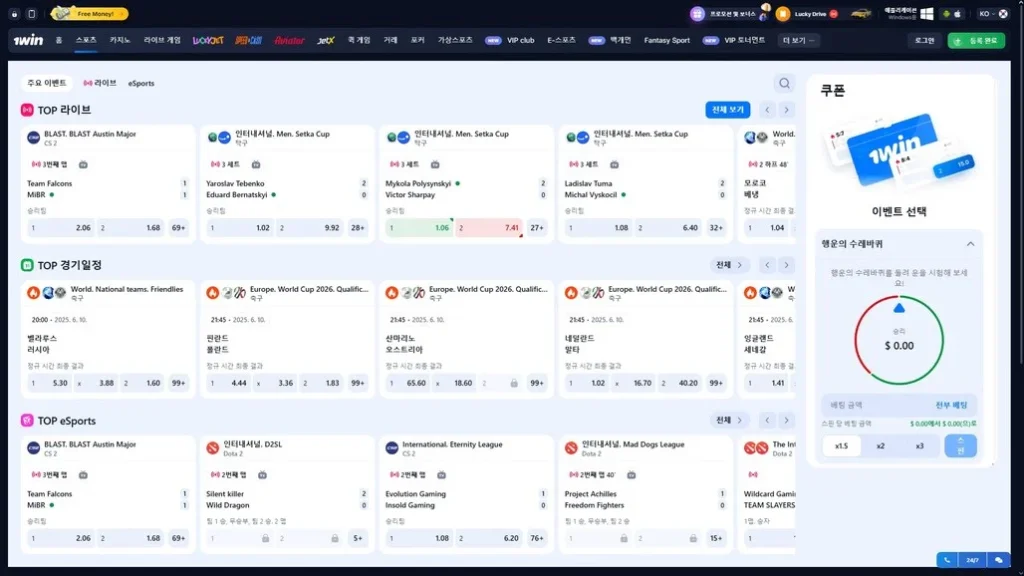Click the blue 전체 보기 button
Screen dimensions: 1024x576
tap(727, 110)
